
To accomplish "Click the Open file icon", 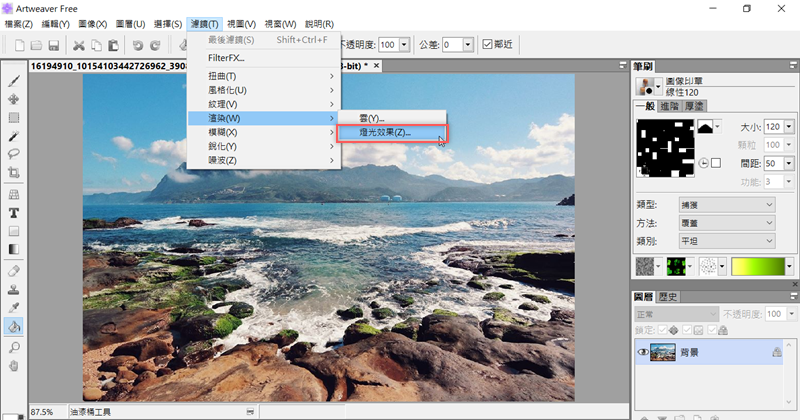I will pyautogui.click(x=36, y=45).
